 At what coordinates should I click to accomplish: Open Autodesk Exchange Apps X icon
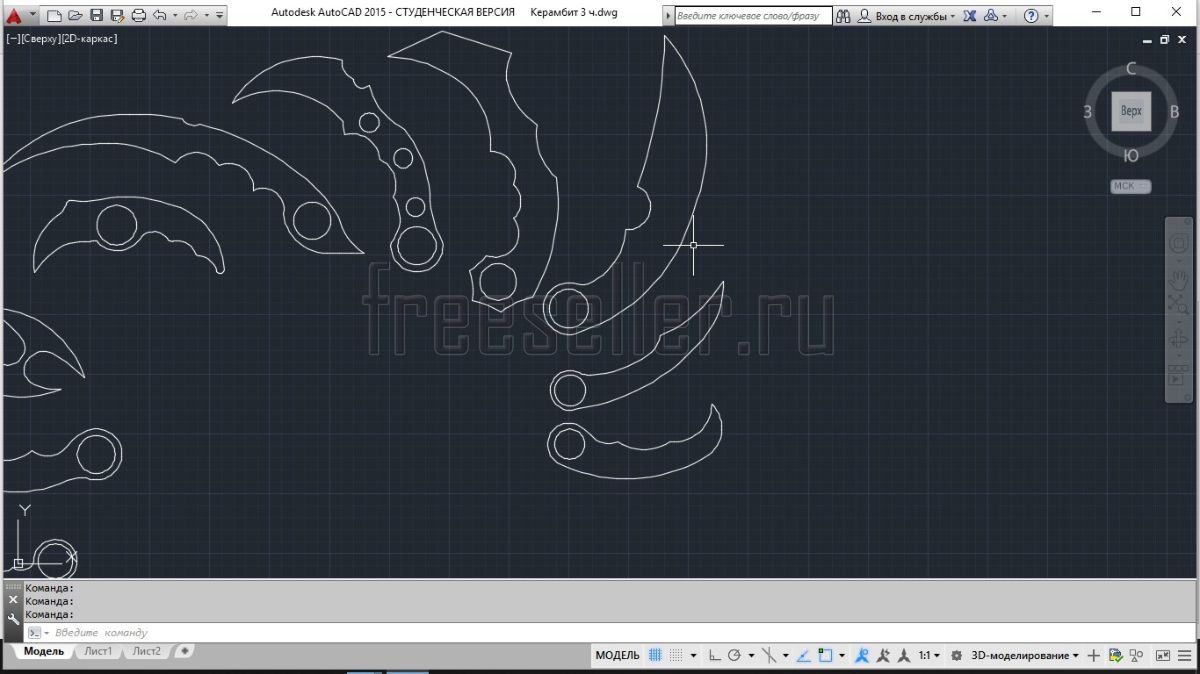(969, 16)
